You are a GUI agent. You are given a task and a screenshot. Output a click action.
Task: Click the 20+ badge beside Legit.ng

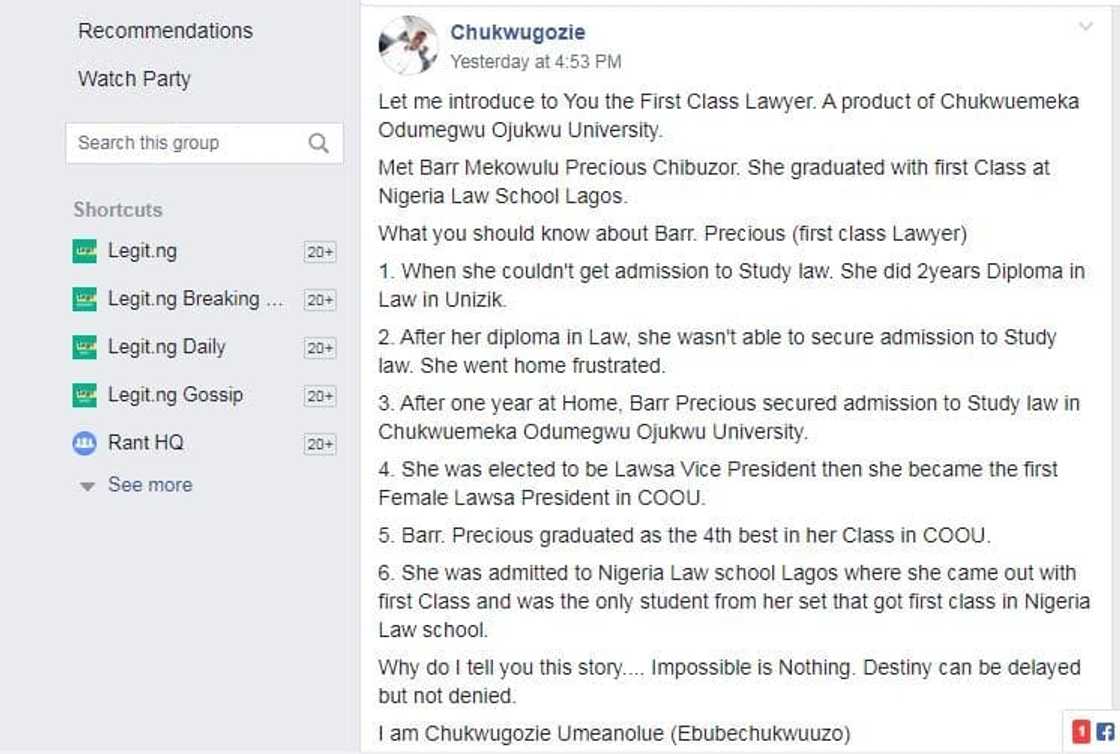(320, 252)
